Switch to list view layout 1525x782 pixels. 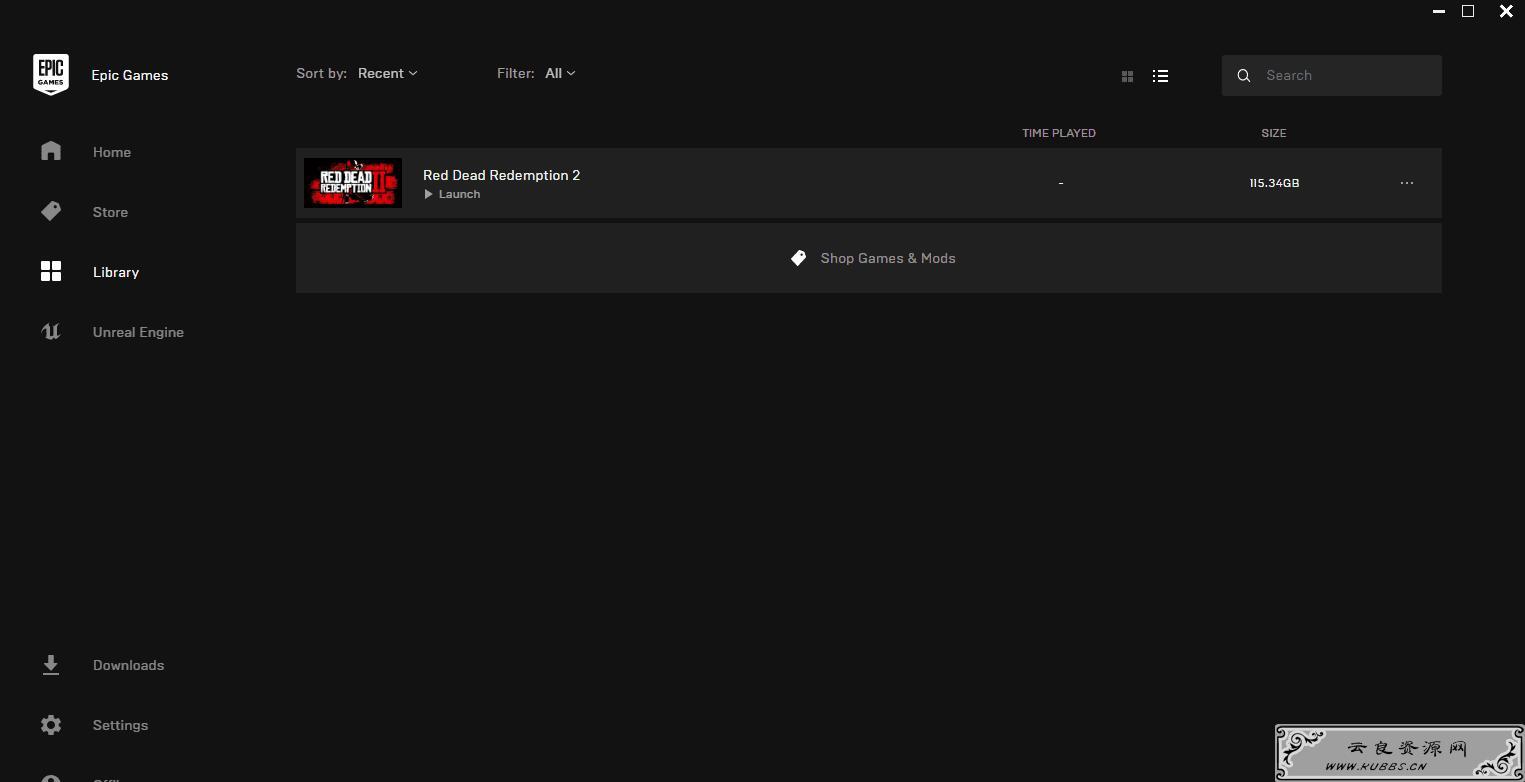(1160, 76)
